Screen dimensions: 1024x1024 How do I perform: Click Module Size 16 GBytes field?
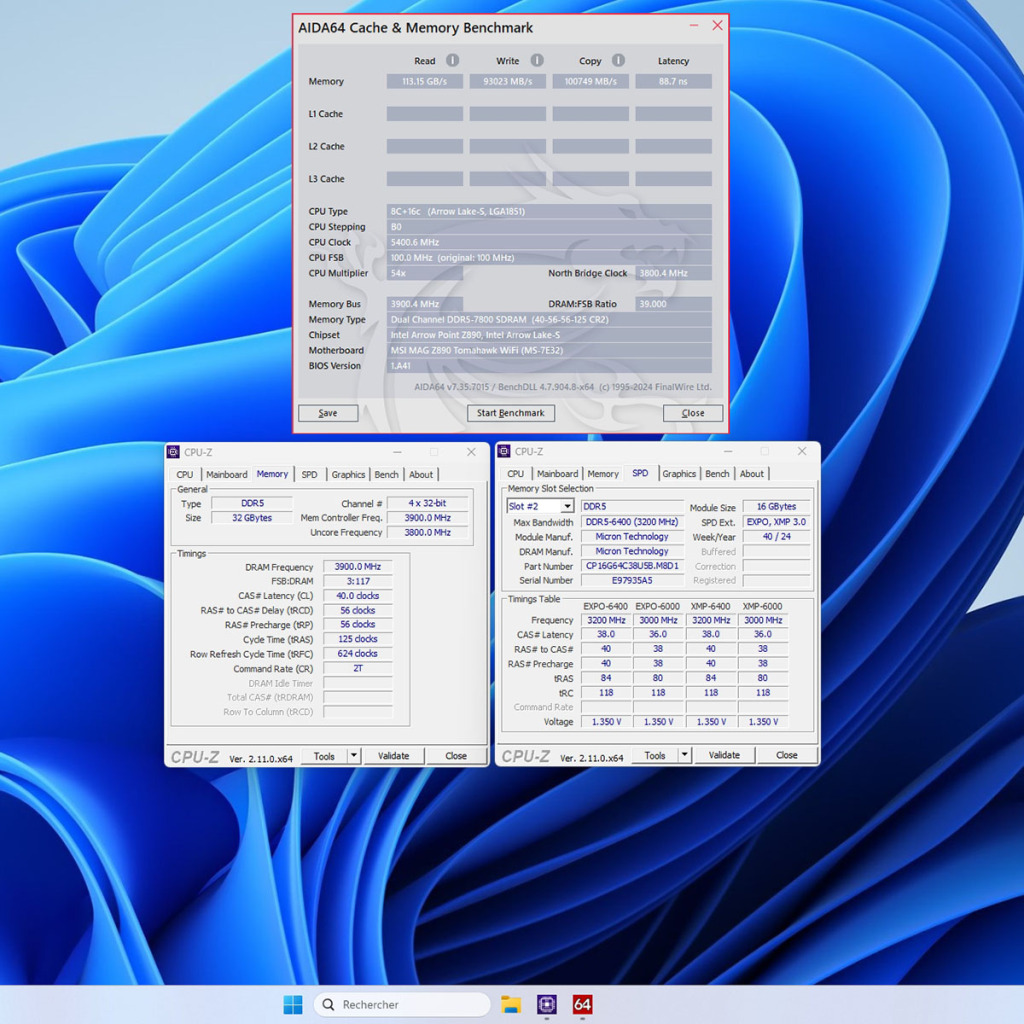[776, 507]
